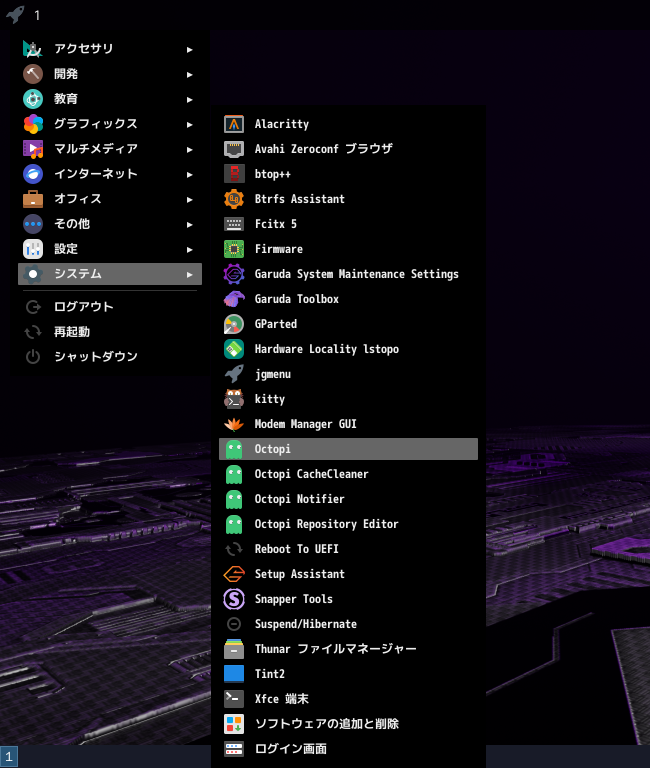This screenshot has height=768, width=650.
Task: Click Hardware Locality lstopo icon
Action: tap(234, 349)
